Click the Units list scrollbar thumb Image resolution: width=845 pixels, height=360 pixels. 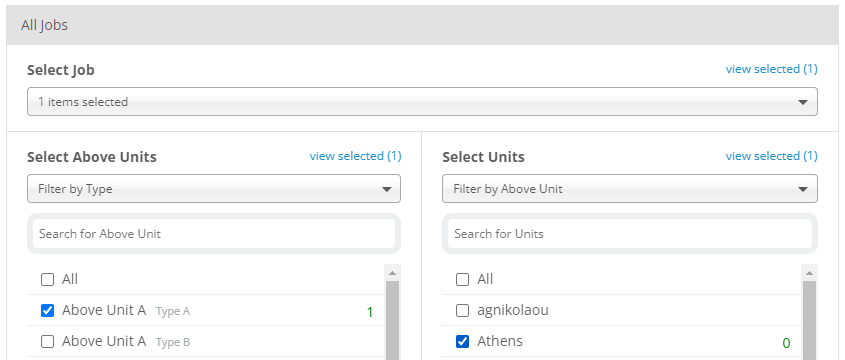click(x=809, y=320)
